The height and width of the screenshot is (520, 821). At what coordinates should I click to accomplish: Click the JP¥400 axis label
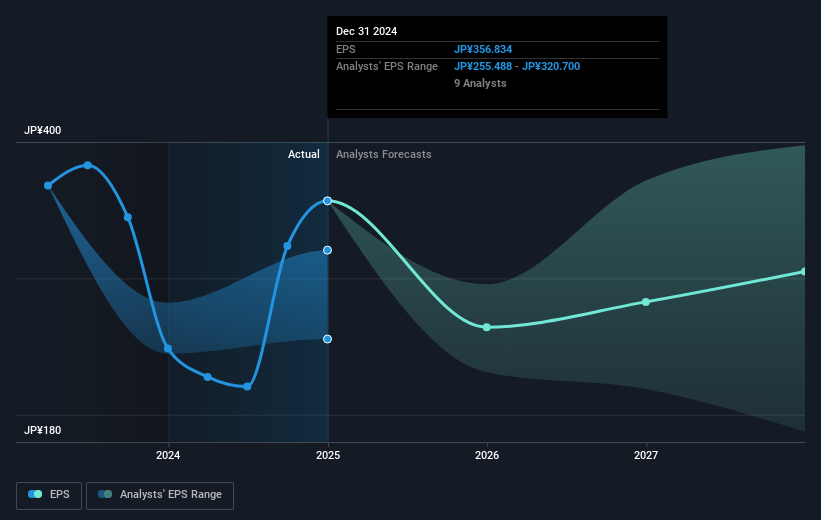coord(42,130)
